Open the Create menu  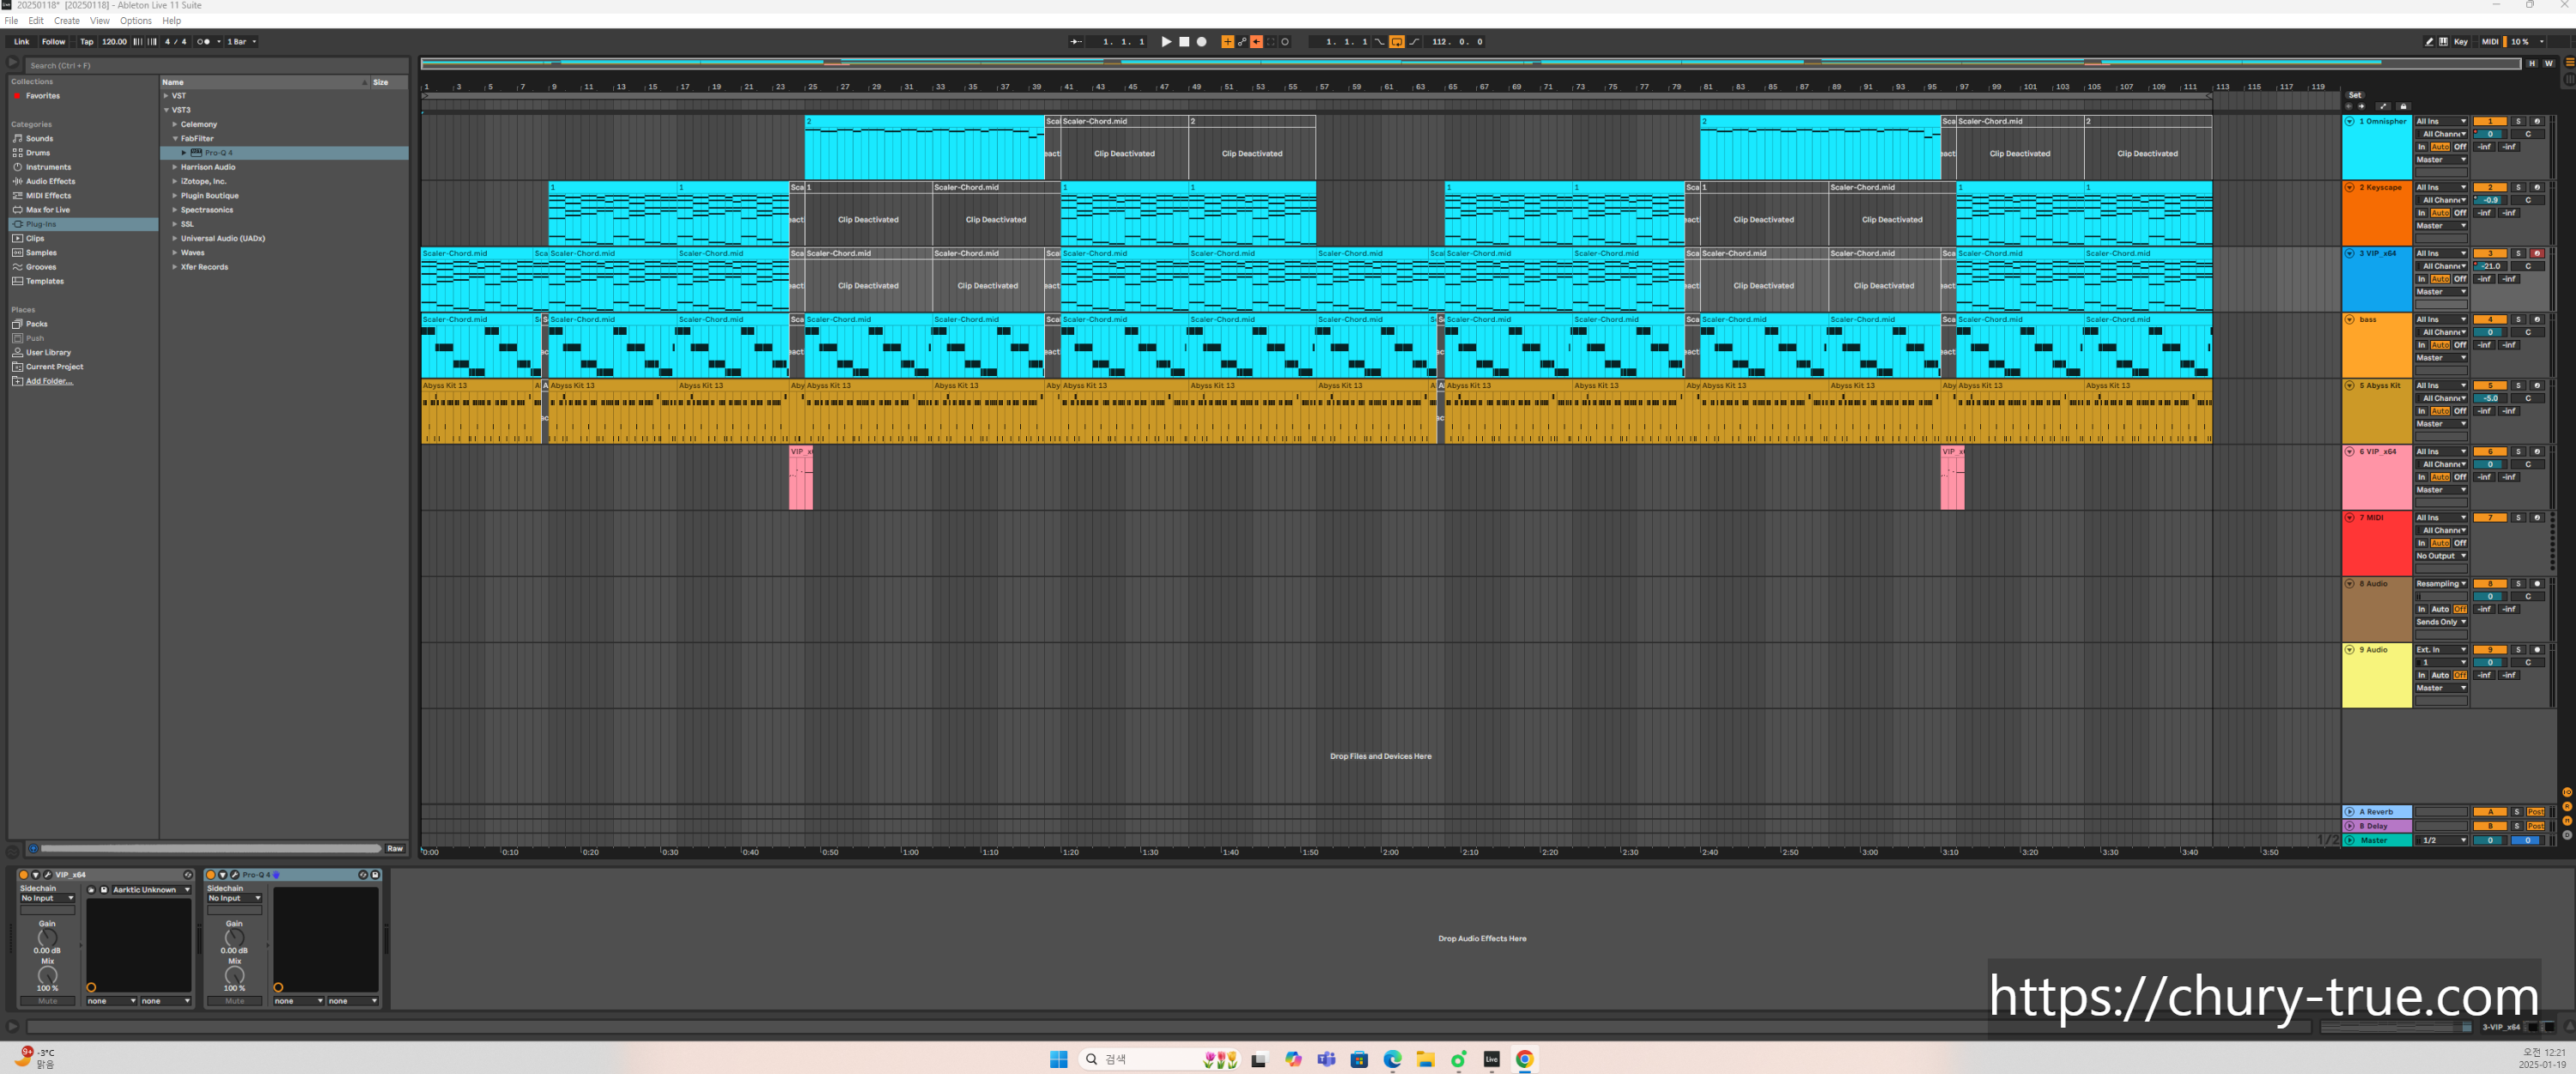(x=67, y=20)
